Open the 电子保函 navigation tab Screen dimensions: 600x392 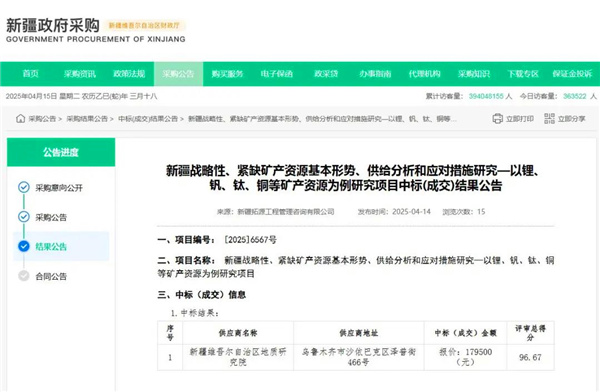(x=277, y=74)
